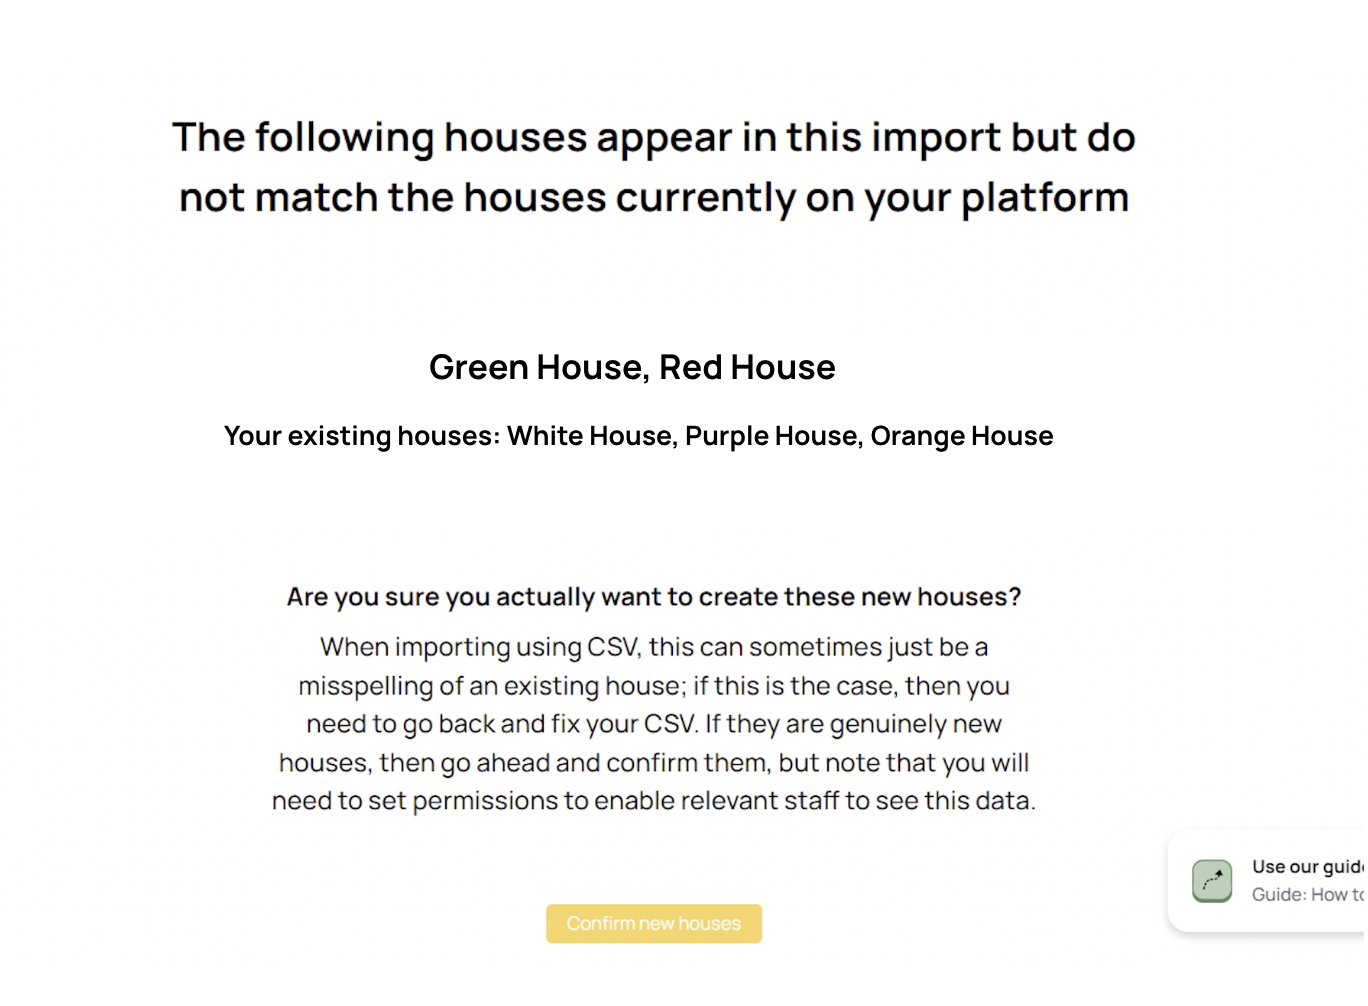This screenshot has width=1368, height=1006.
Task: Click the line about misspelling an existing house
Action: 654,686
